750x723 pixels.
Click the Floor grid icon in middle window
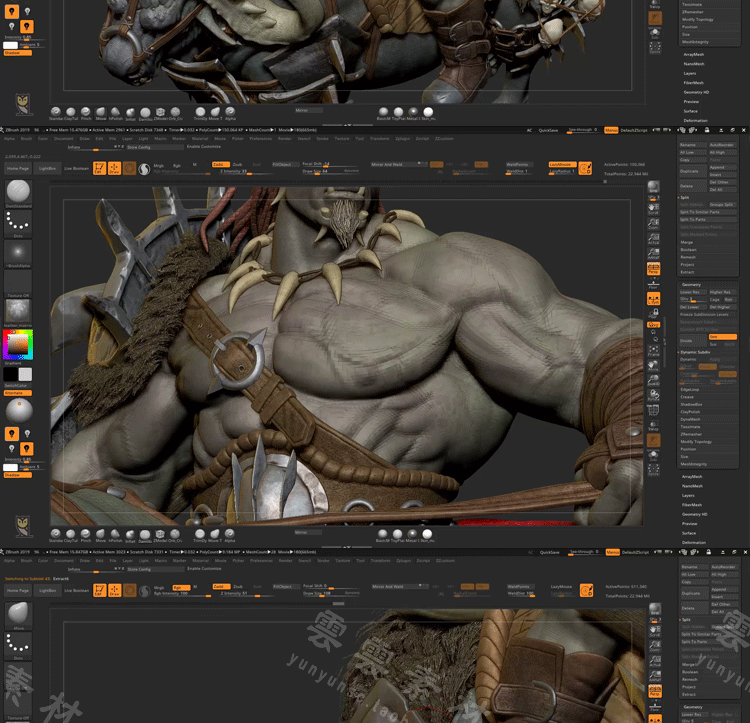(x=653, y=284)
